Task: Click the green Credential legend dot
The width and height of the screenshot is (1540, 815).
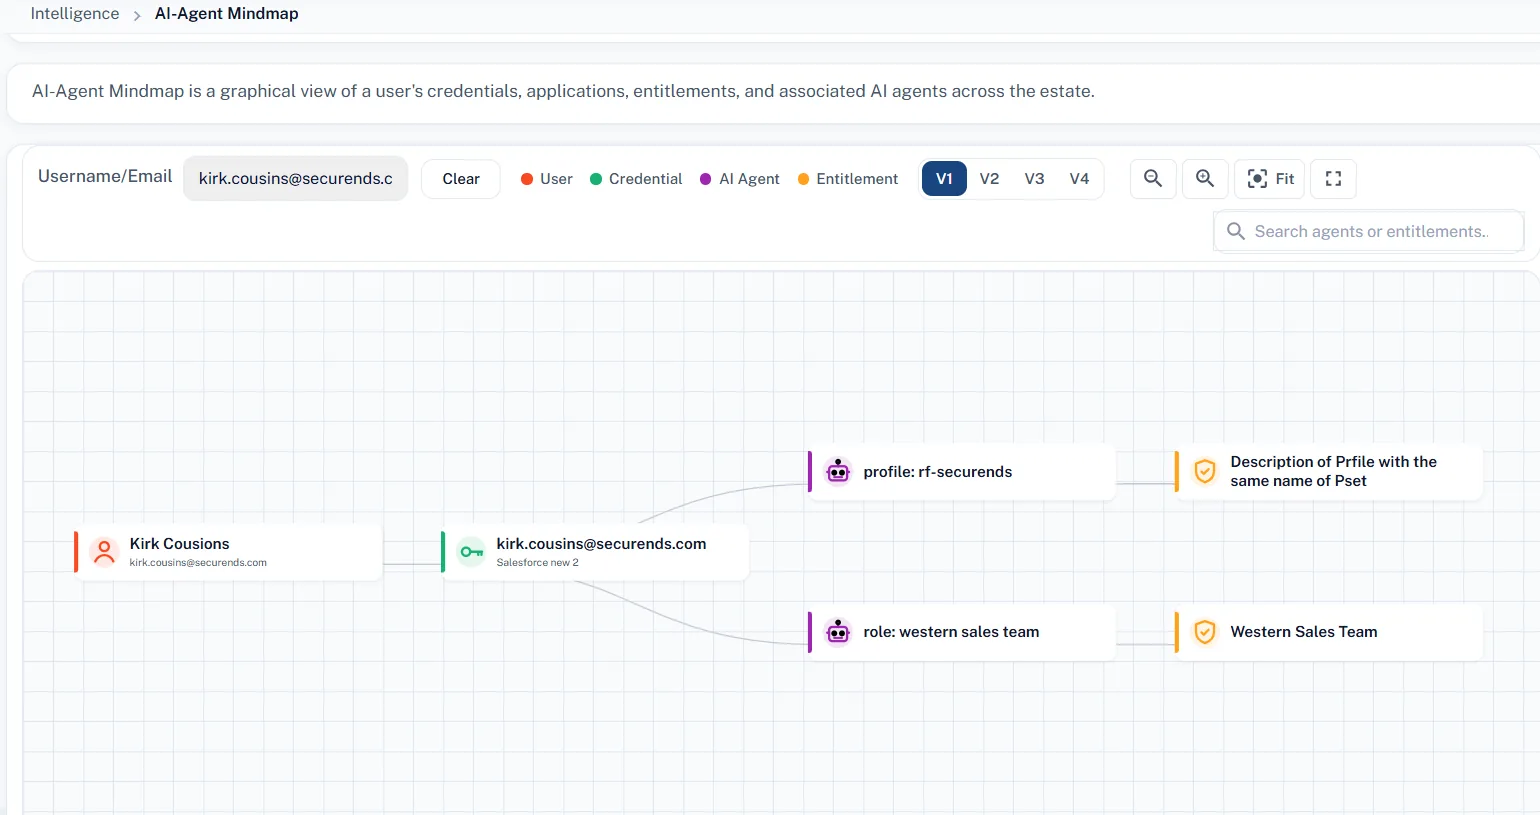Action: tap(596, 179)
